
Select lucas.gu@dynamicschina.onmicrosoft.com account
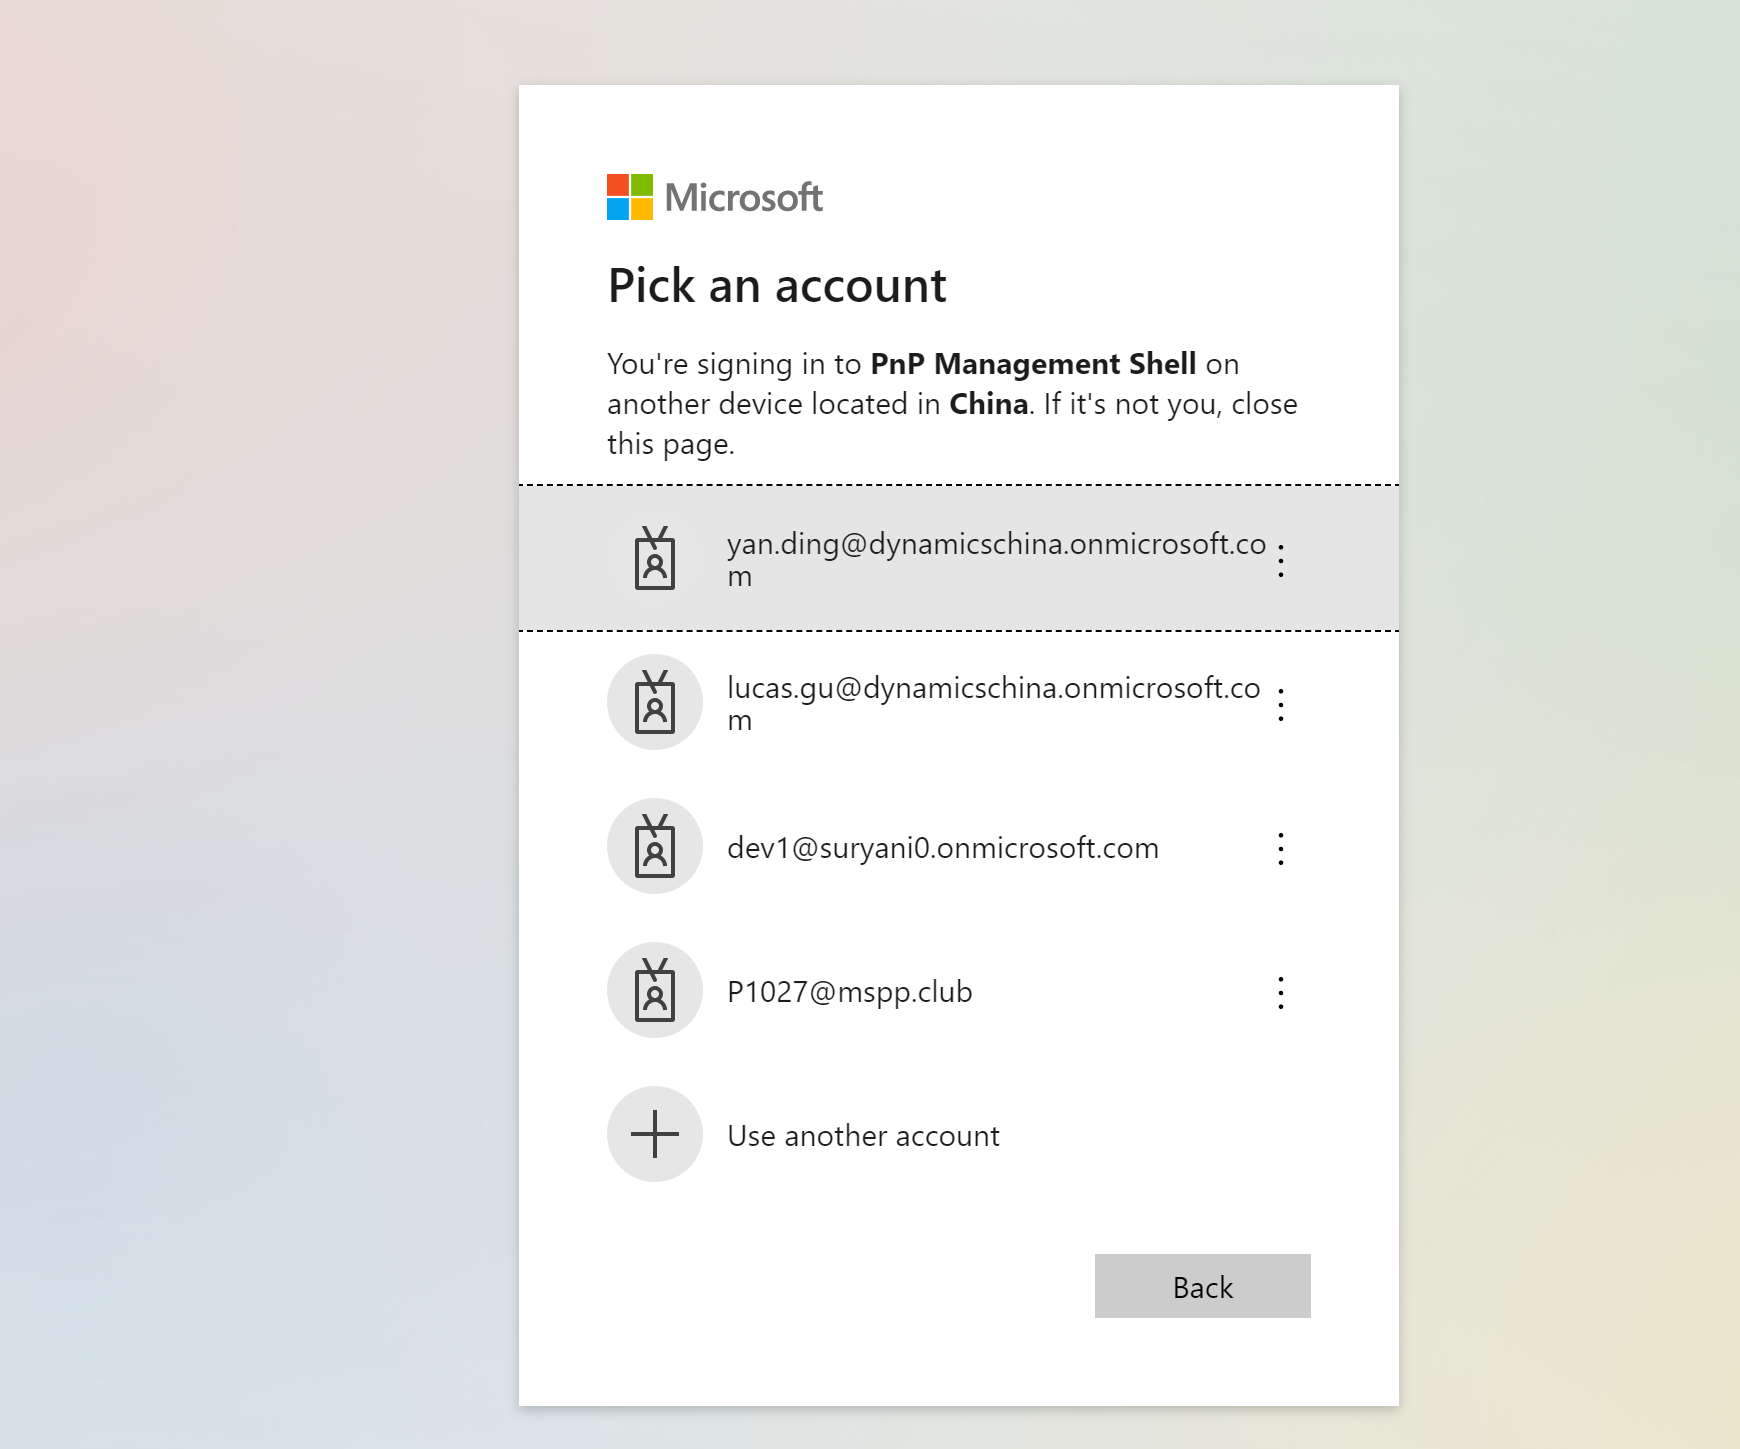[x=958, y=702]
